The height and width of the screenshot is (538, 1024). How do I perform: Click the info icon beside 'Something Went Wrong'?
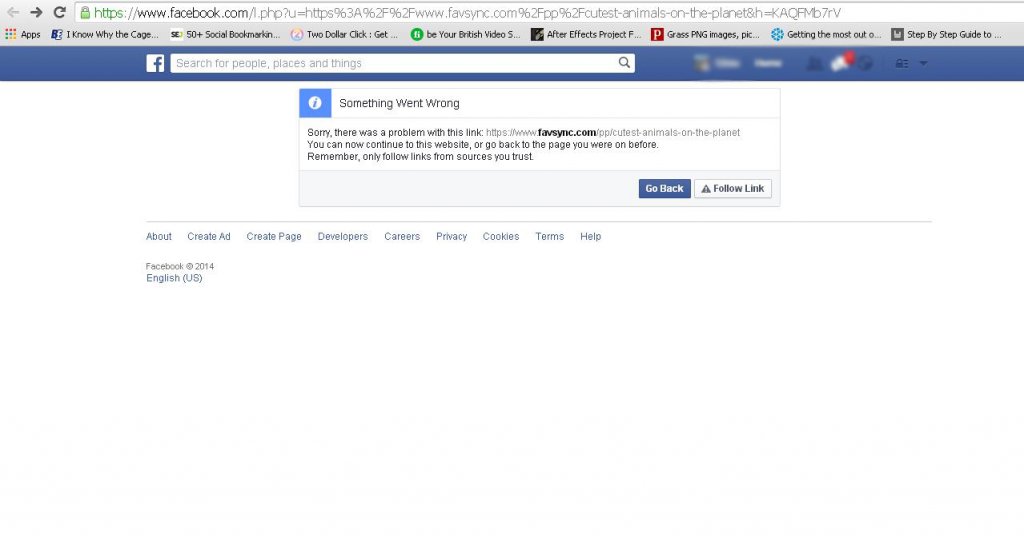tap(315, 103)
